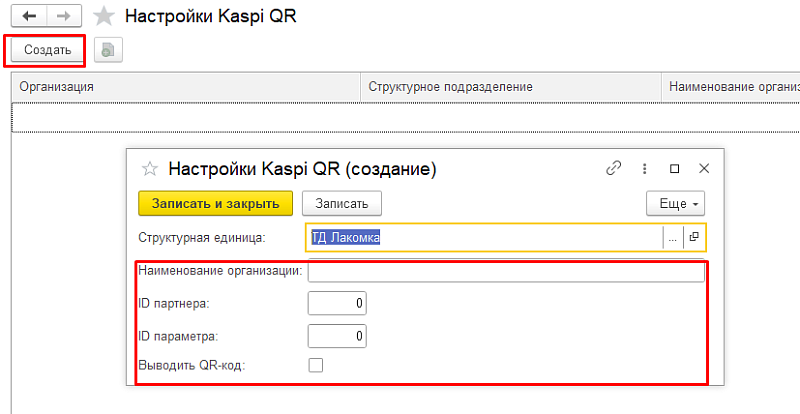800x414 pixels.
Task: Sort by Структурное подразделение column
Action: 510,87
